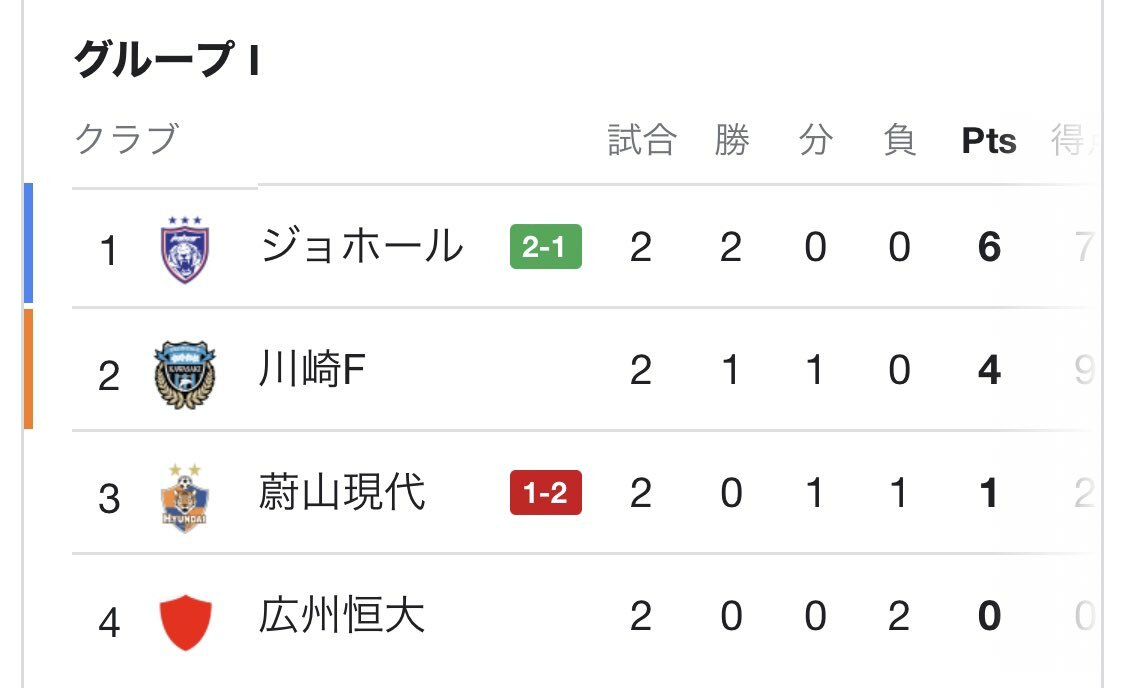Click the 試合 column header
Screen dimensions: 1125x688
click(641, 140)
